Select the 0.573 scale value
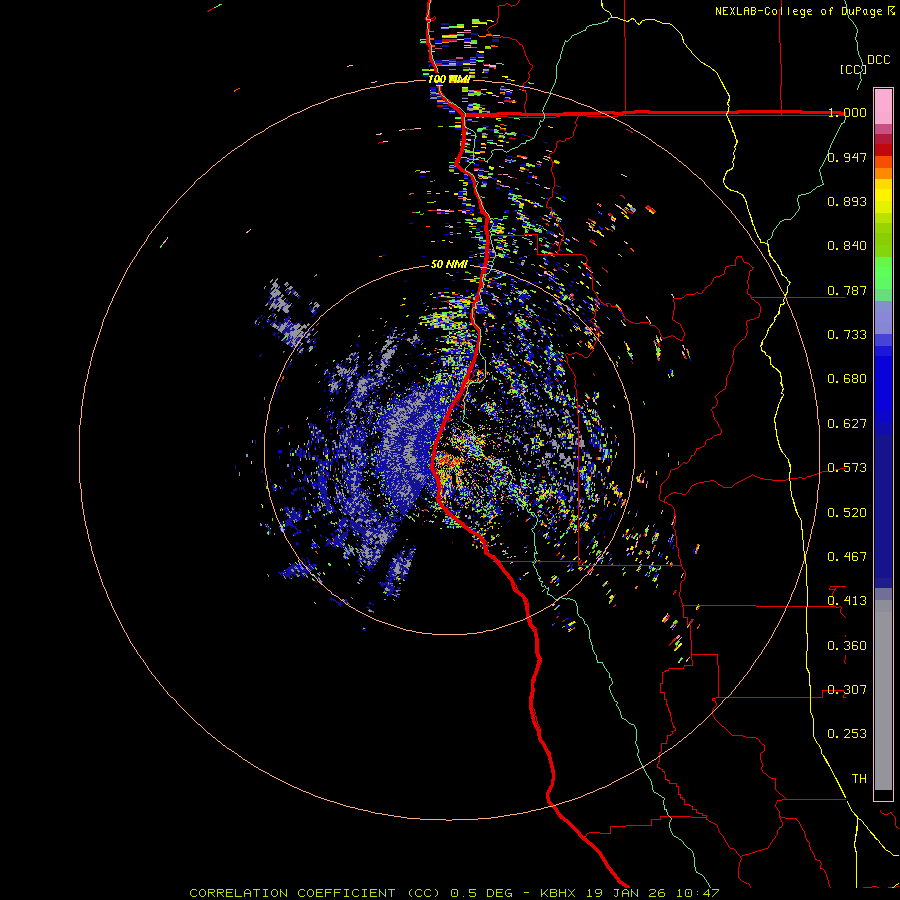 [847, 468]
